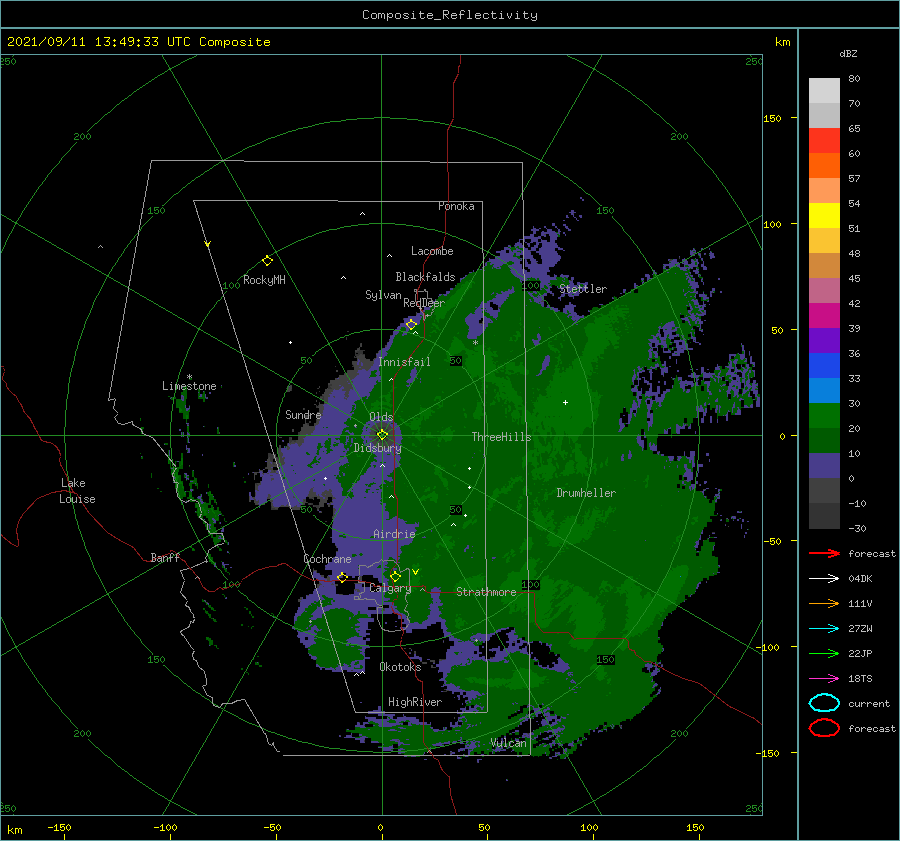This screenshot has width=900, height=841.
Task: Click the cyan current ellipse in legend
Action: coord(824,703)
